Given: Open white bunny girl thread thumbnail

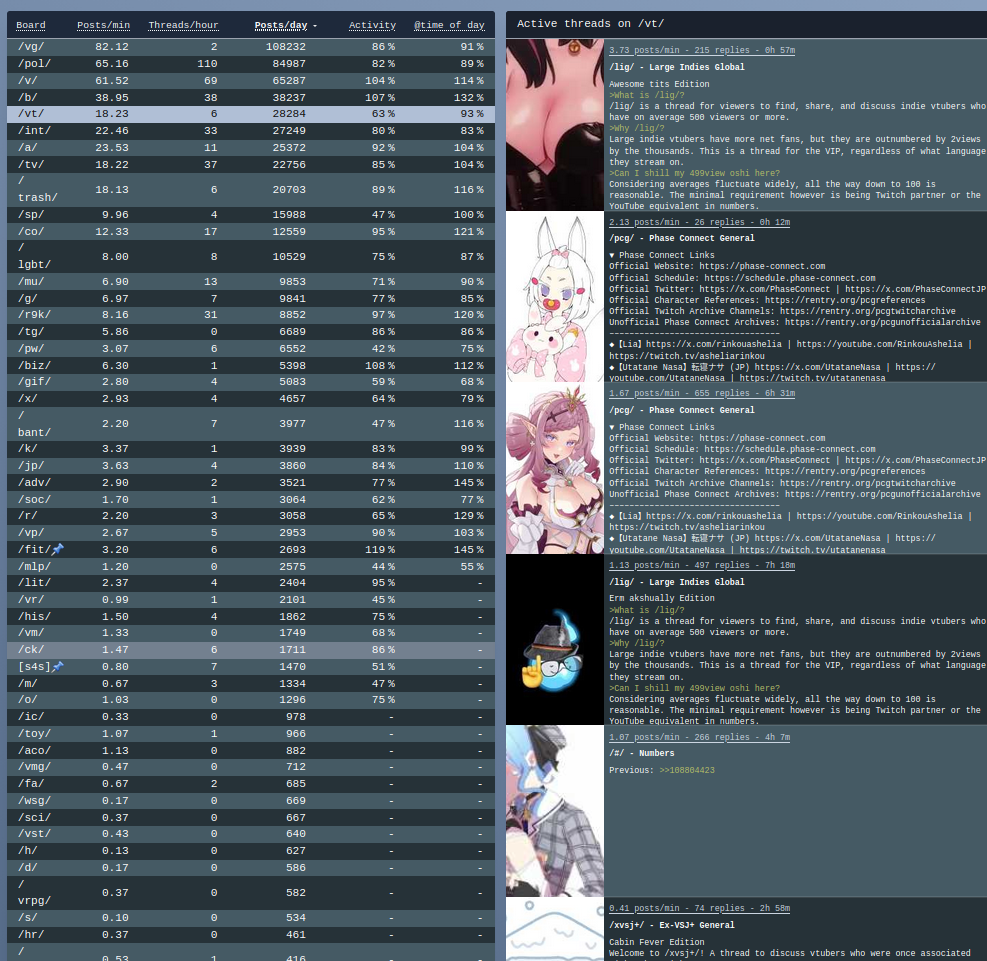Looking at the screenshot, I should (x=555, y=296).
